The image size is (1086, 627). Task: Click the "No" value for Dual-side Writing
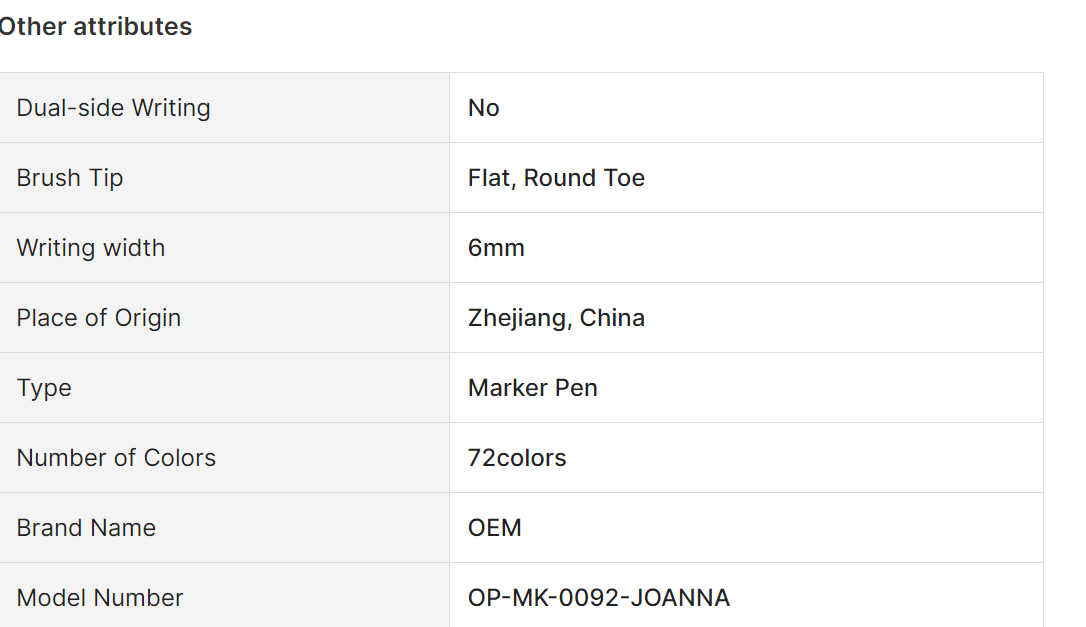pyautogui.click(x=483, y=108)
